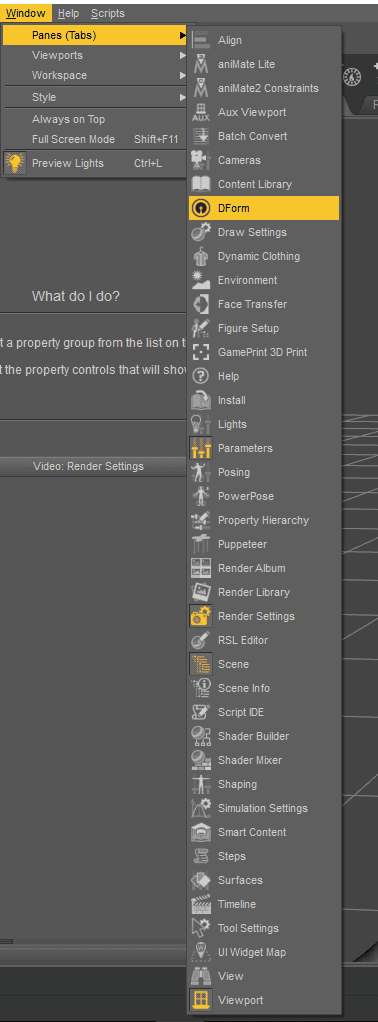378x1022 pixels.
Task: Click the RSL Editor icon
Action: tap(201, 640)
